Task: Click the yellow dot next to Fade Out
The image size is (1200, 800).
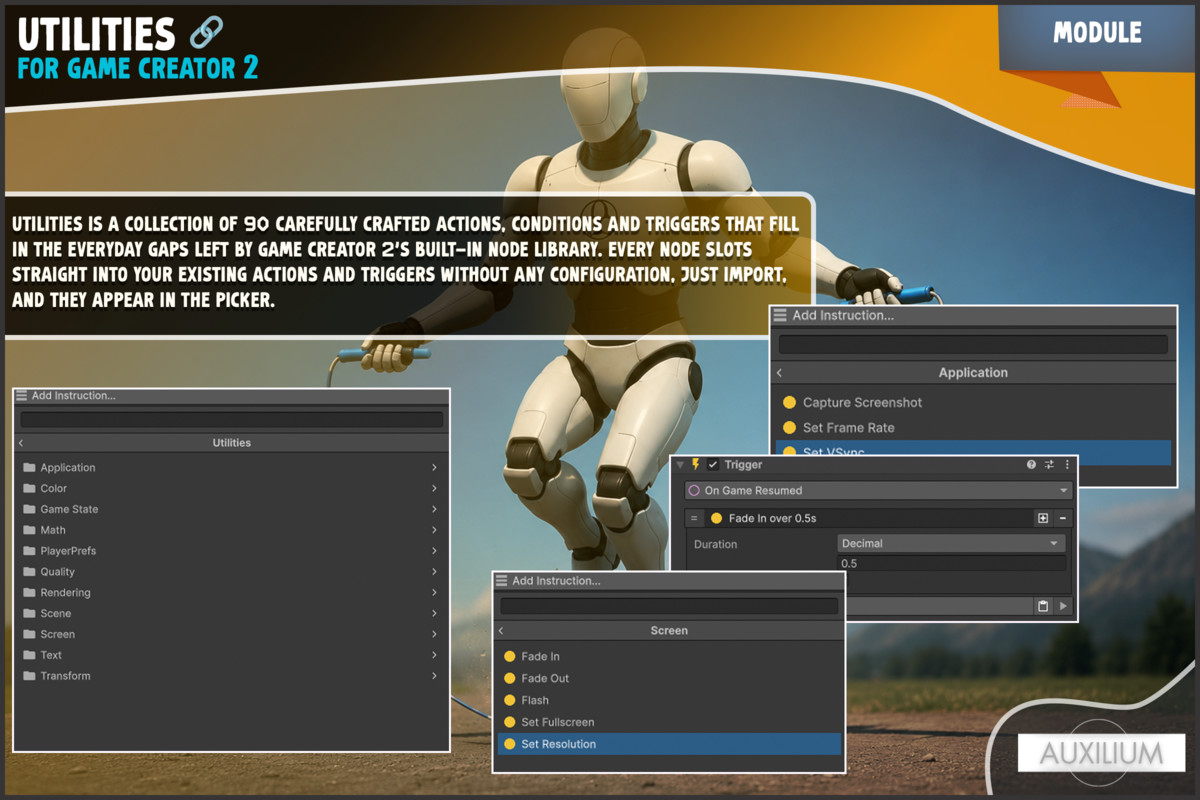Action: tap(509, 678)
